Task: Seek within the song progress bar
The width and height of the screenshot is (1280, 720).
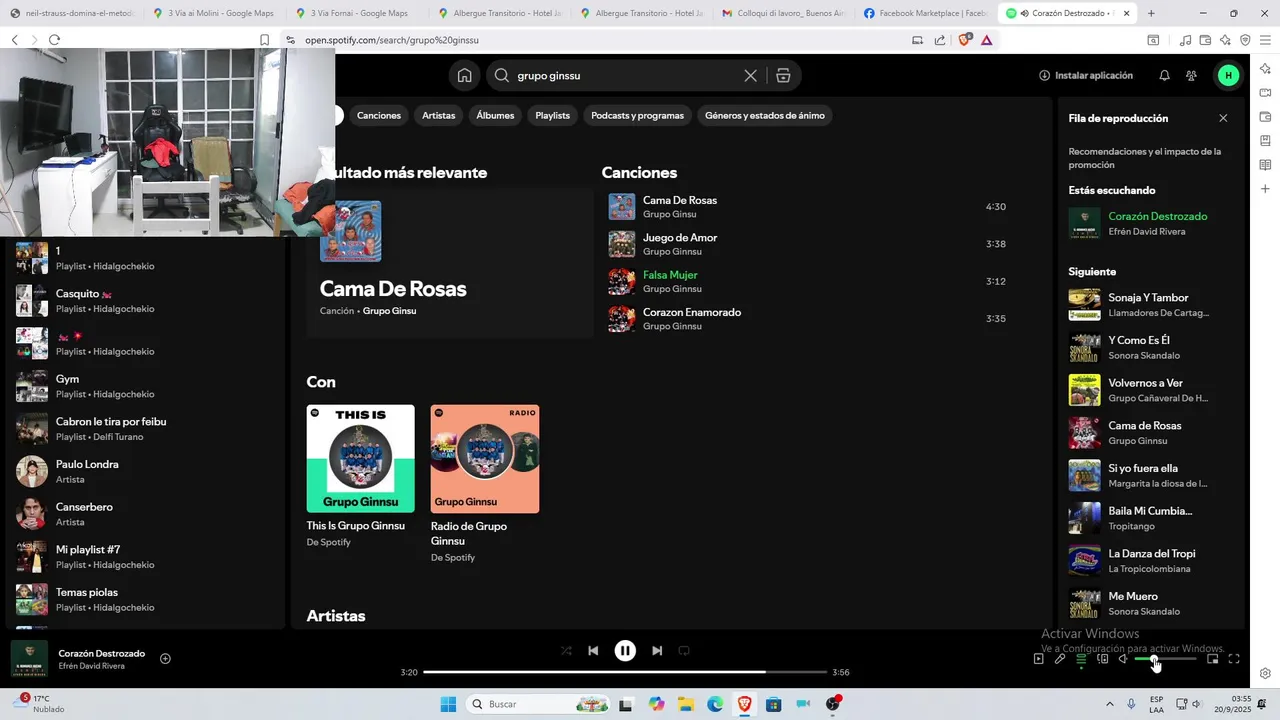Action: pos(625,672)
